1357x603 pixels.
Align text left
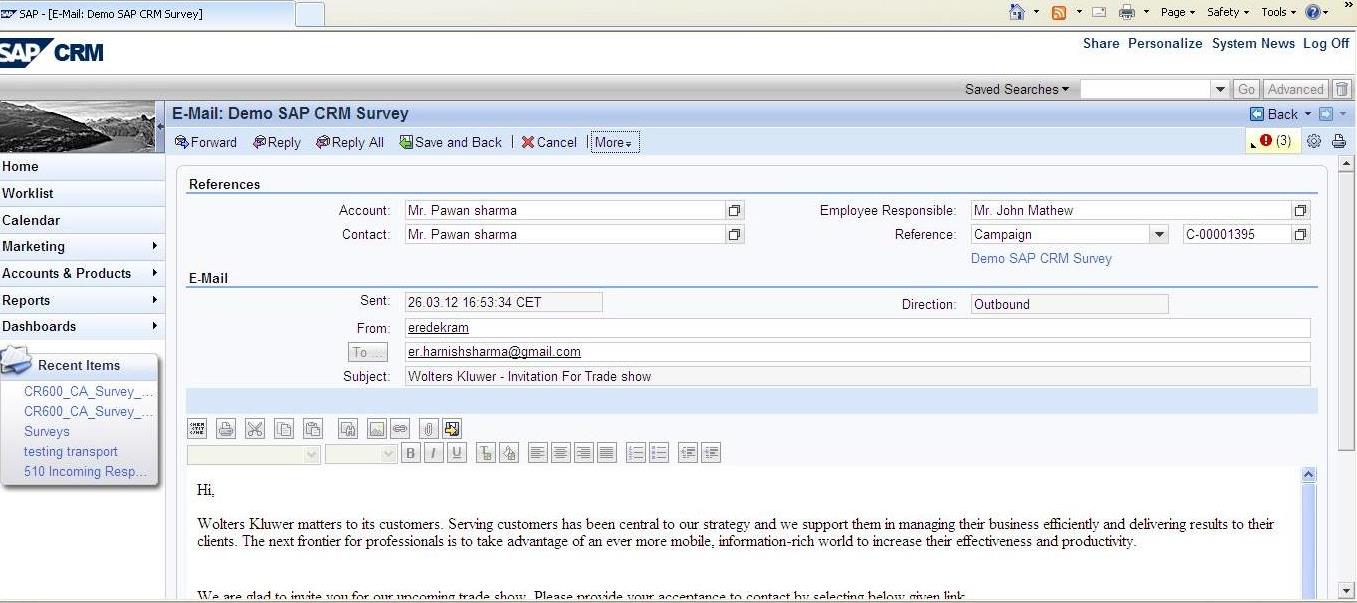[x=538, y=453]
